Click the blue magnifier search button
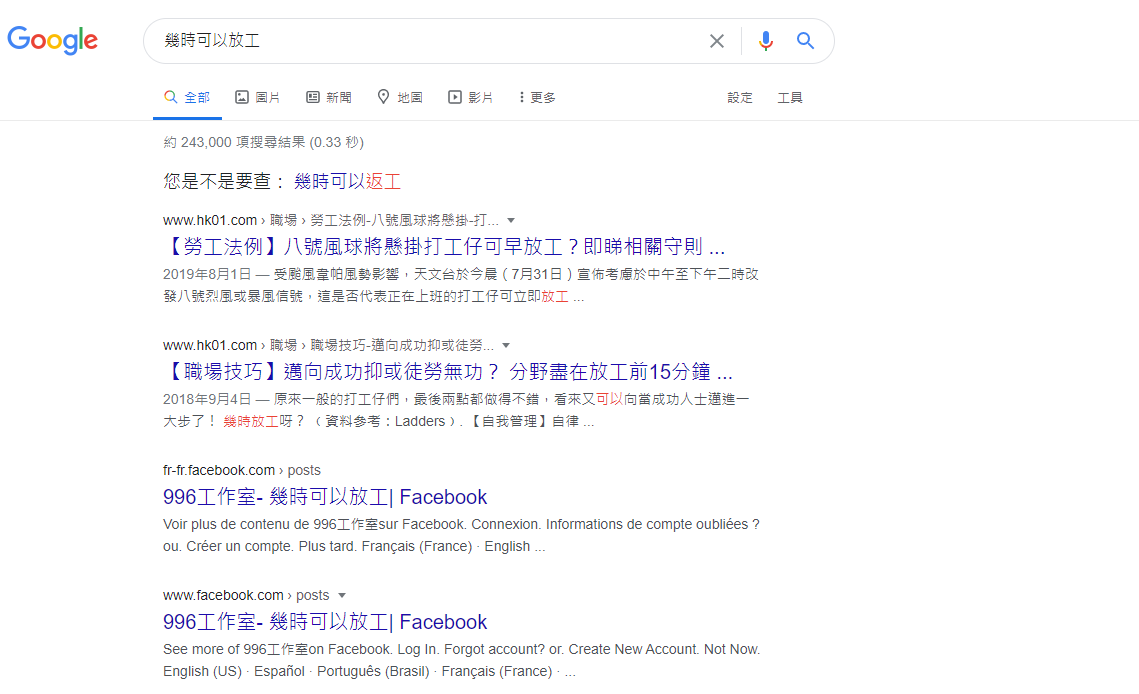Screen dimensions: 1139x694 [805, 41]
